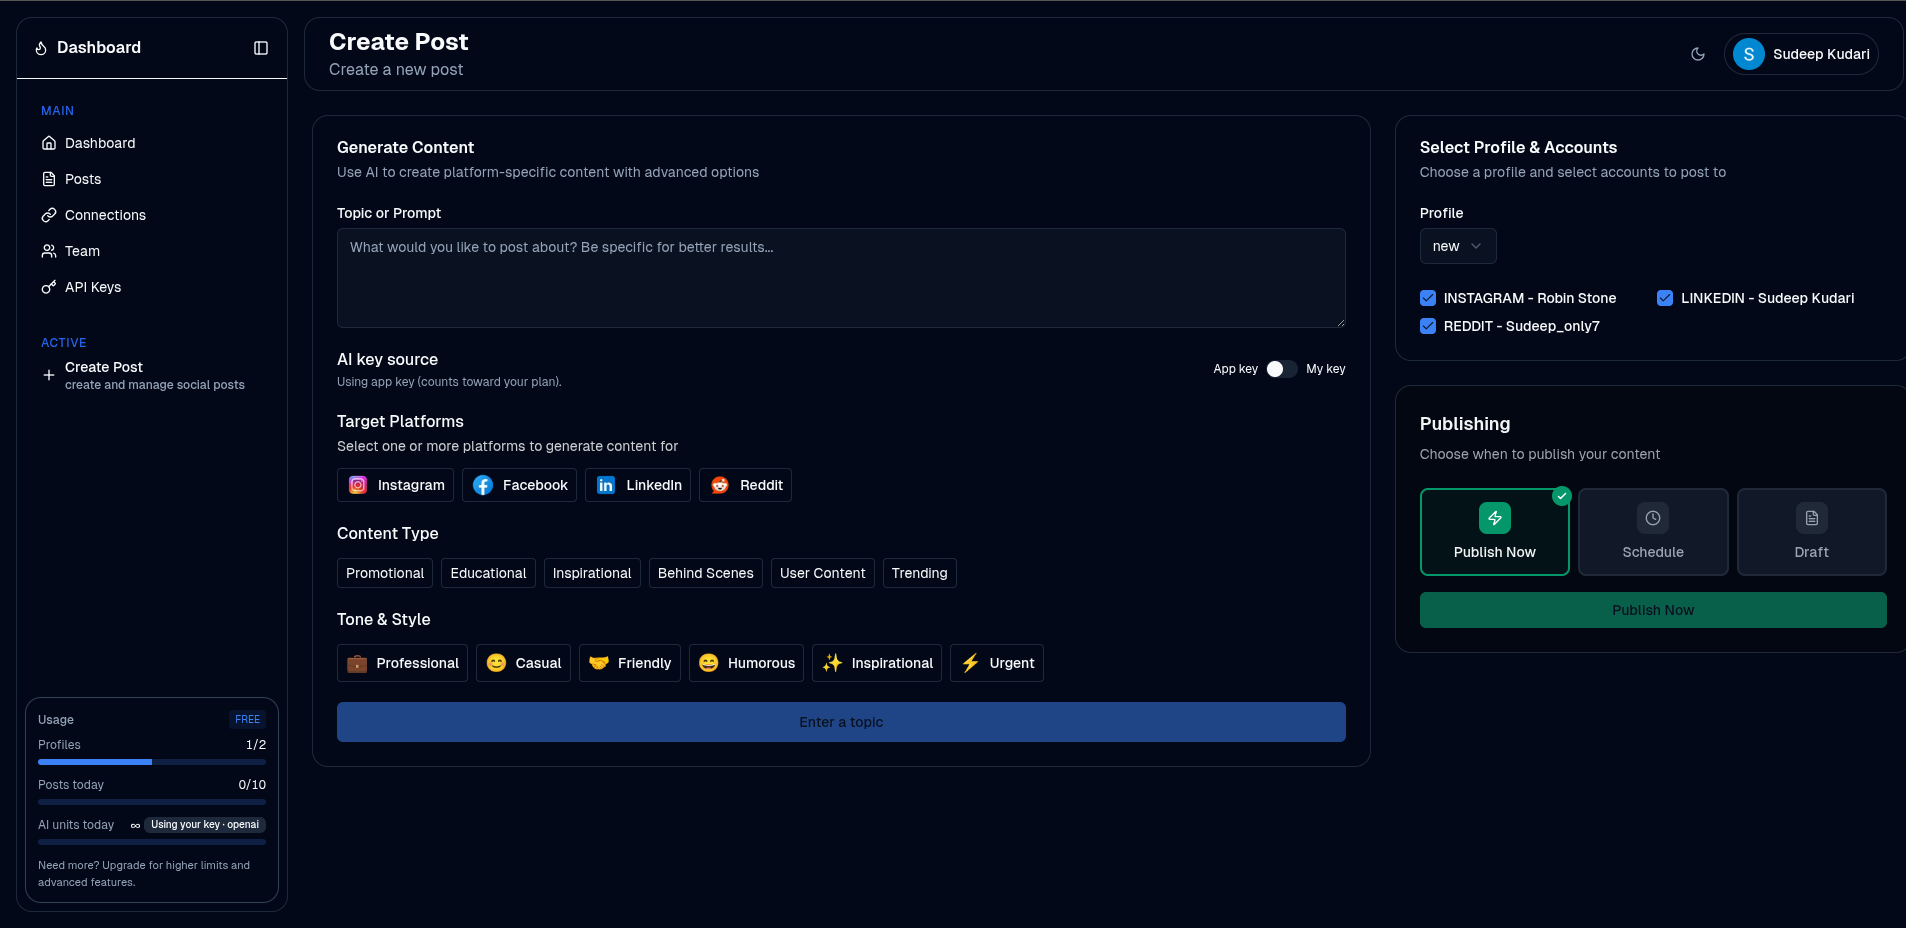Switch theme using the moon icon
Image resolution: width=1906 pixels, height=928 pixels.
(1698, 54)
